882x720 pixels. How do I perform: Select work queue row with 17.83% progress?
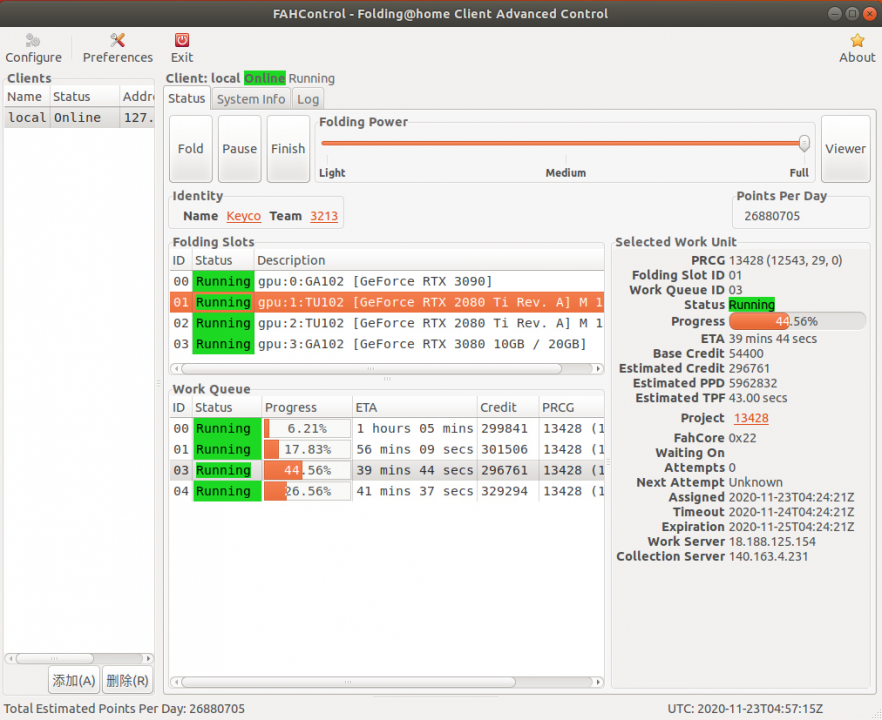coord(387,449)
